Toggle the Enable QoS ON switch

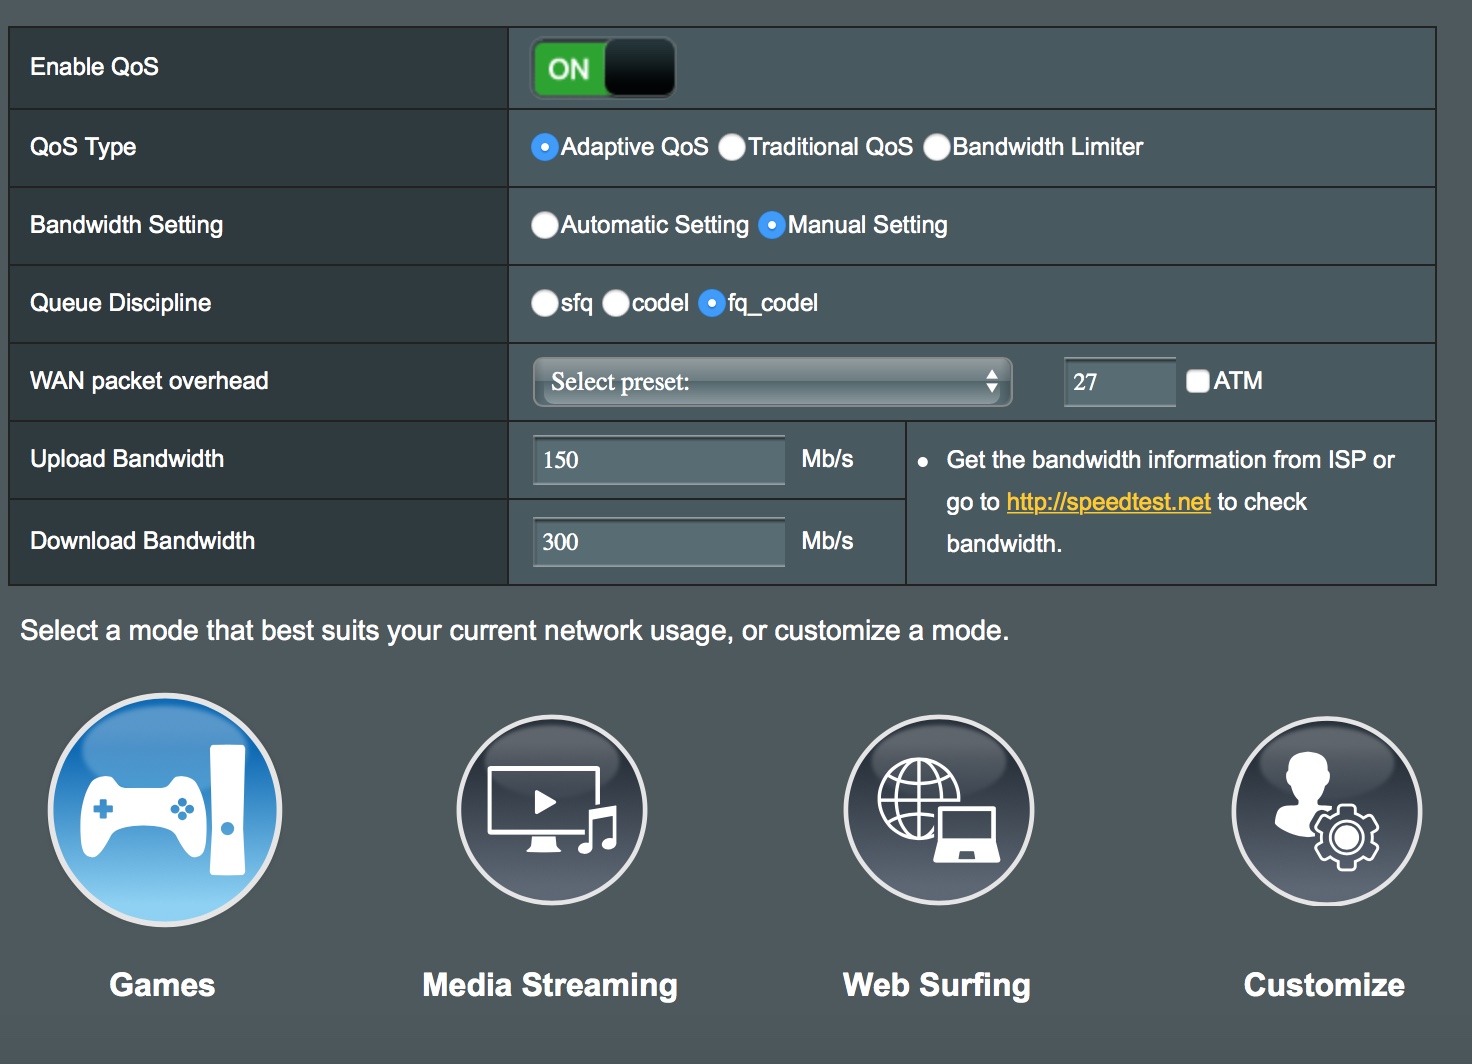click(x=604, y=68)
